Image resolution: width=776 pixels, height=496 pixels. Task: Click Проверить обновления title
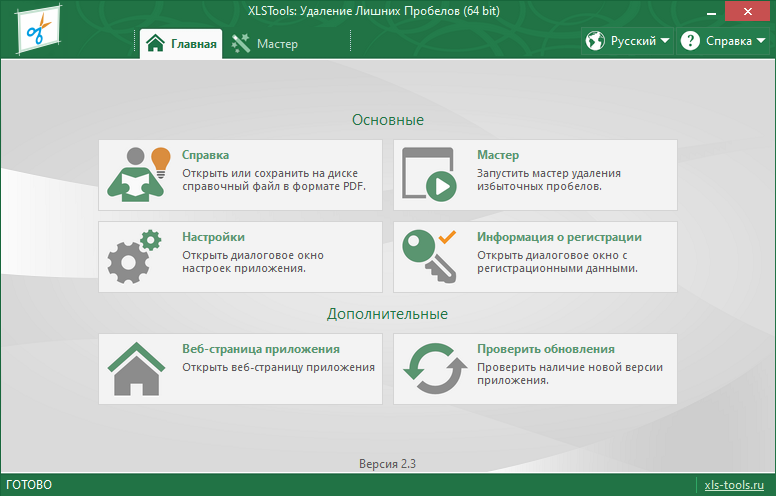tap(546, 349)
